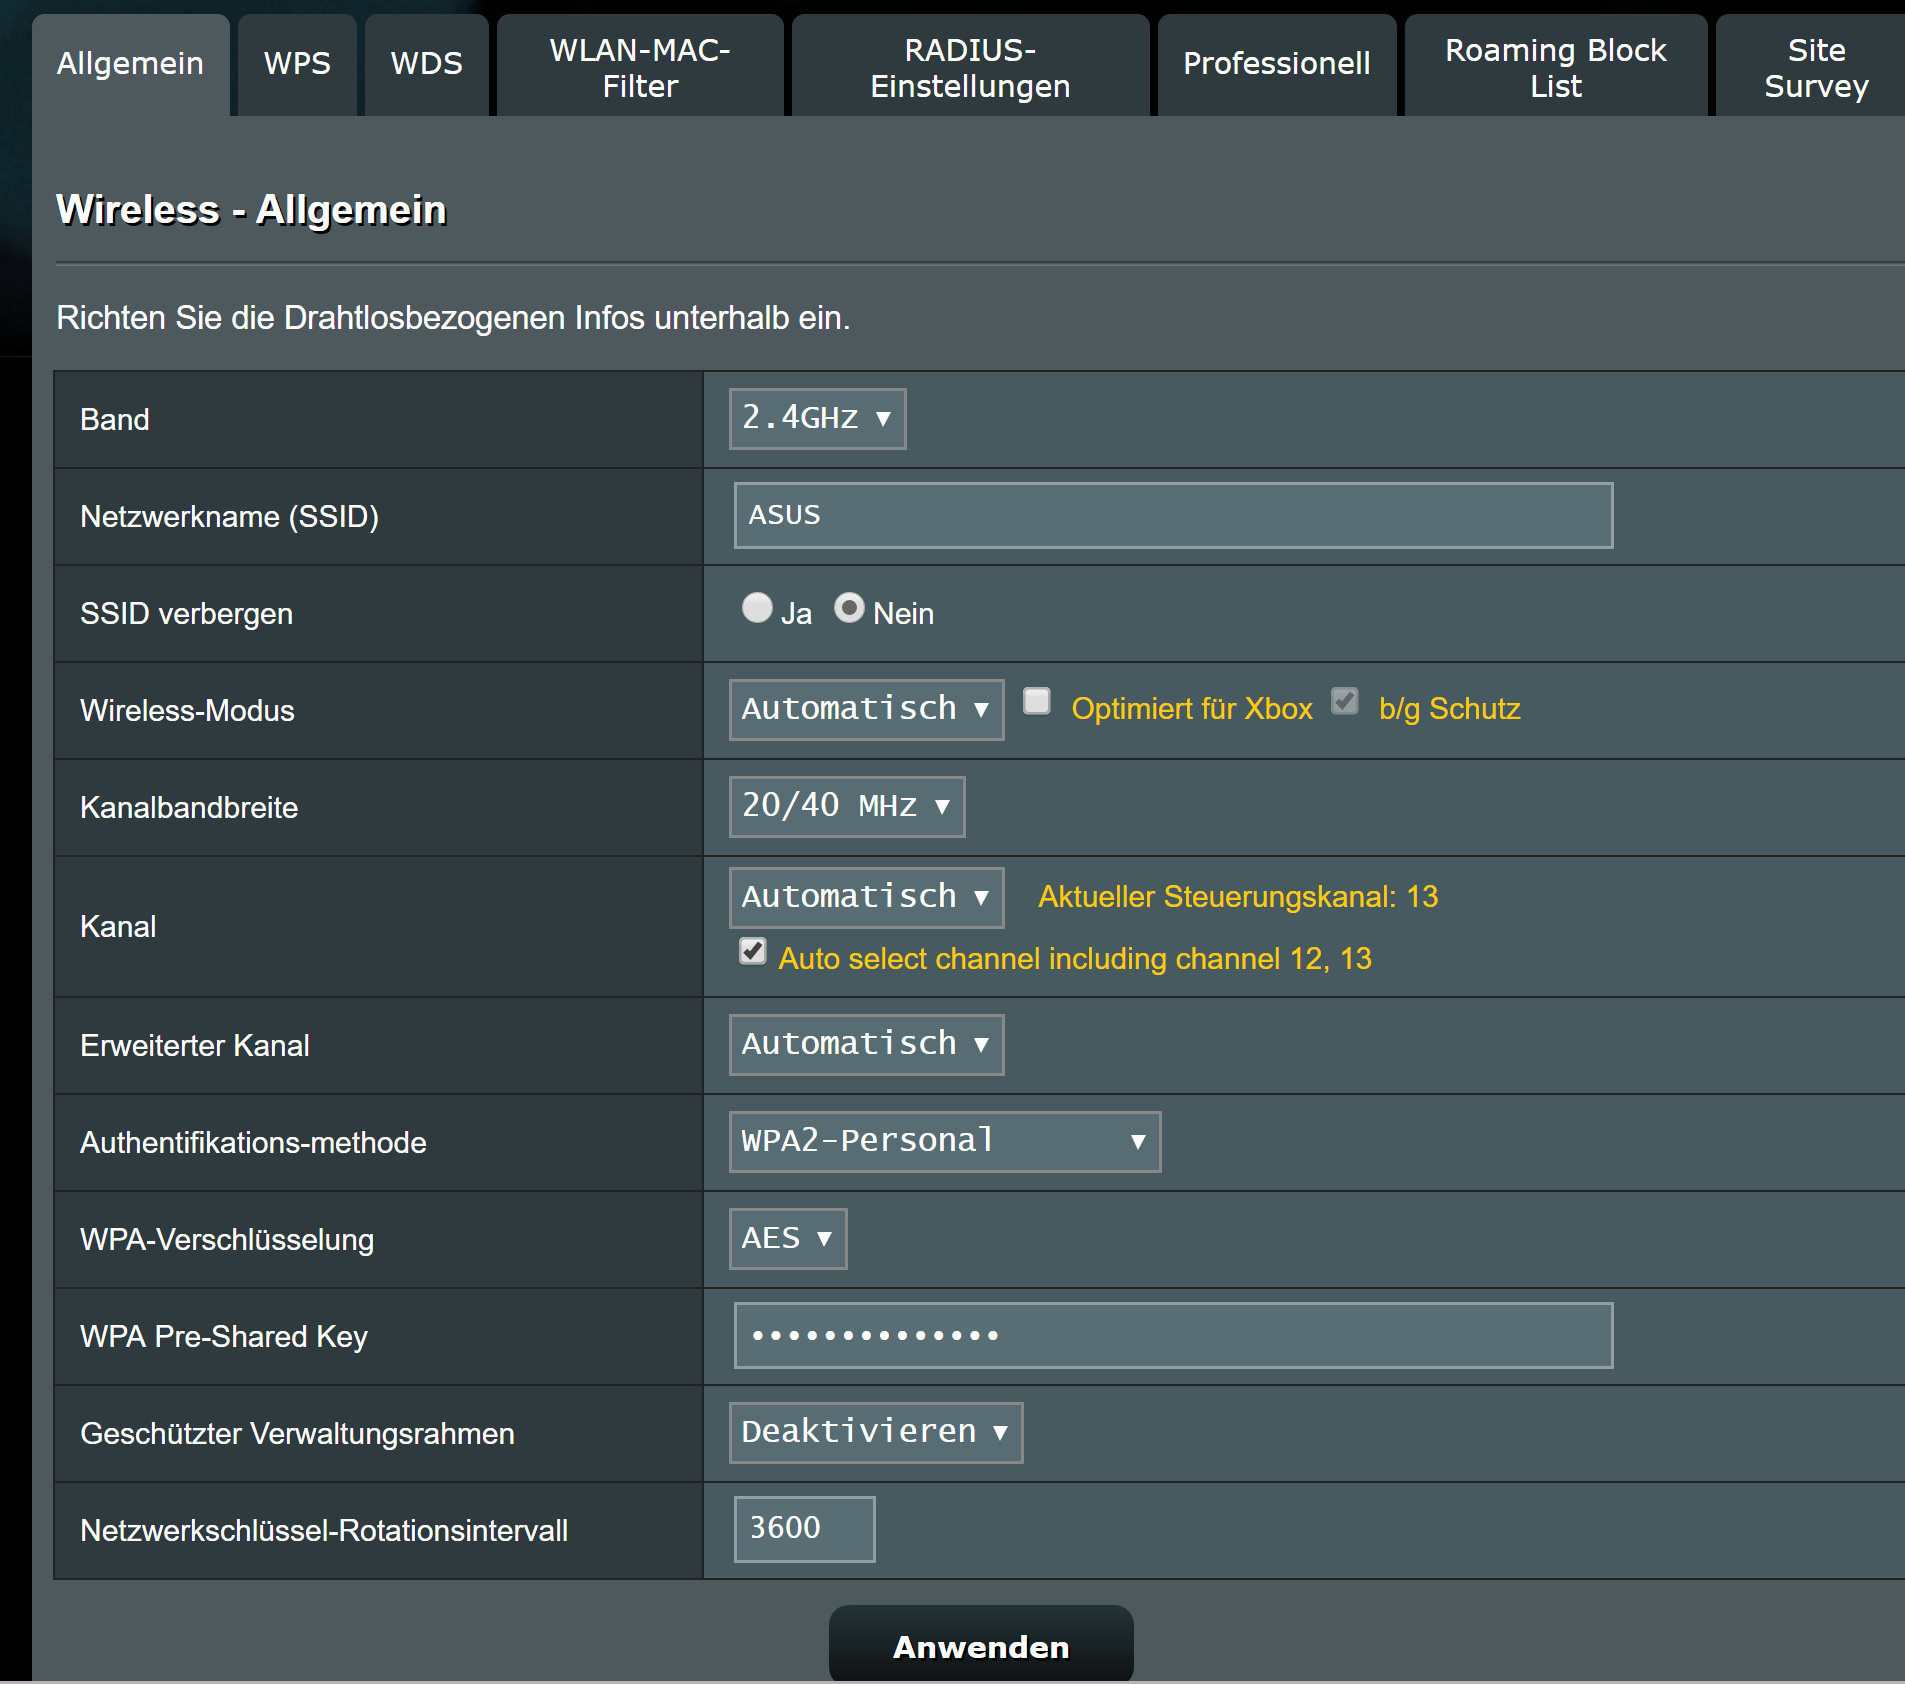Open the Kanal Automatisch dropdown
The width and height of the screenshot is (1905, 1684).
click(866, 897)
